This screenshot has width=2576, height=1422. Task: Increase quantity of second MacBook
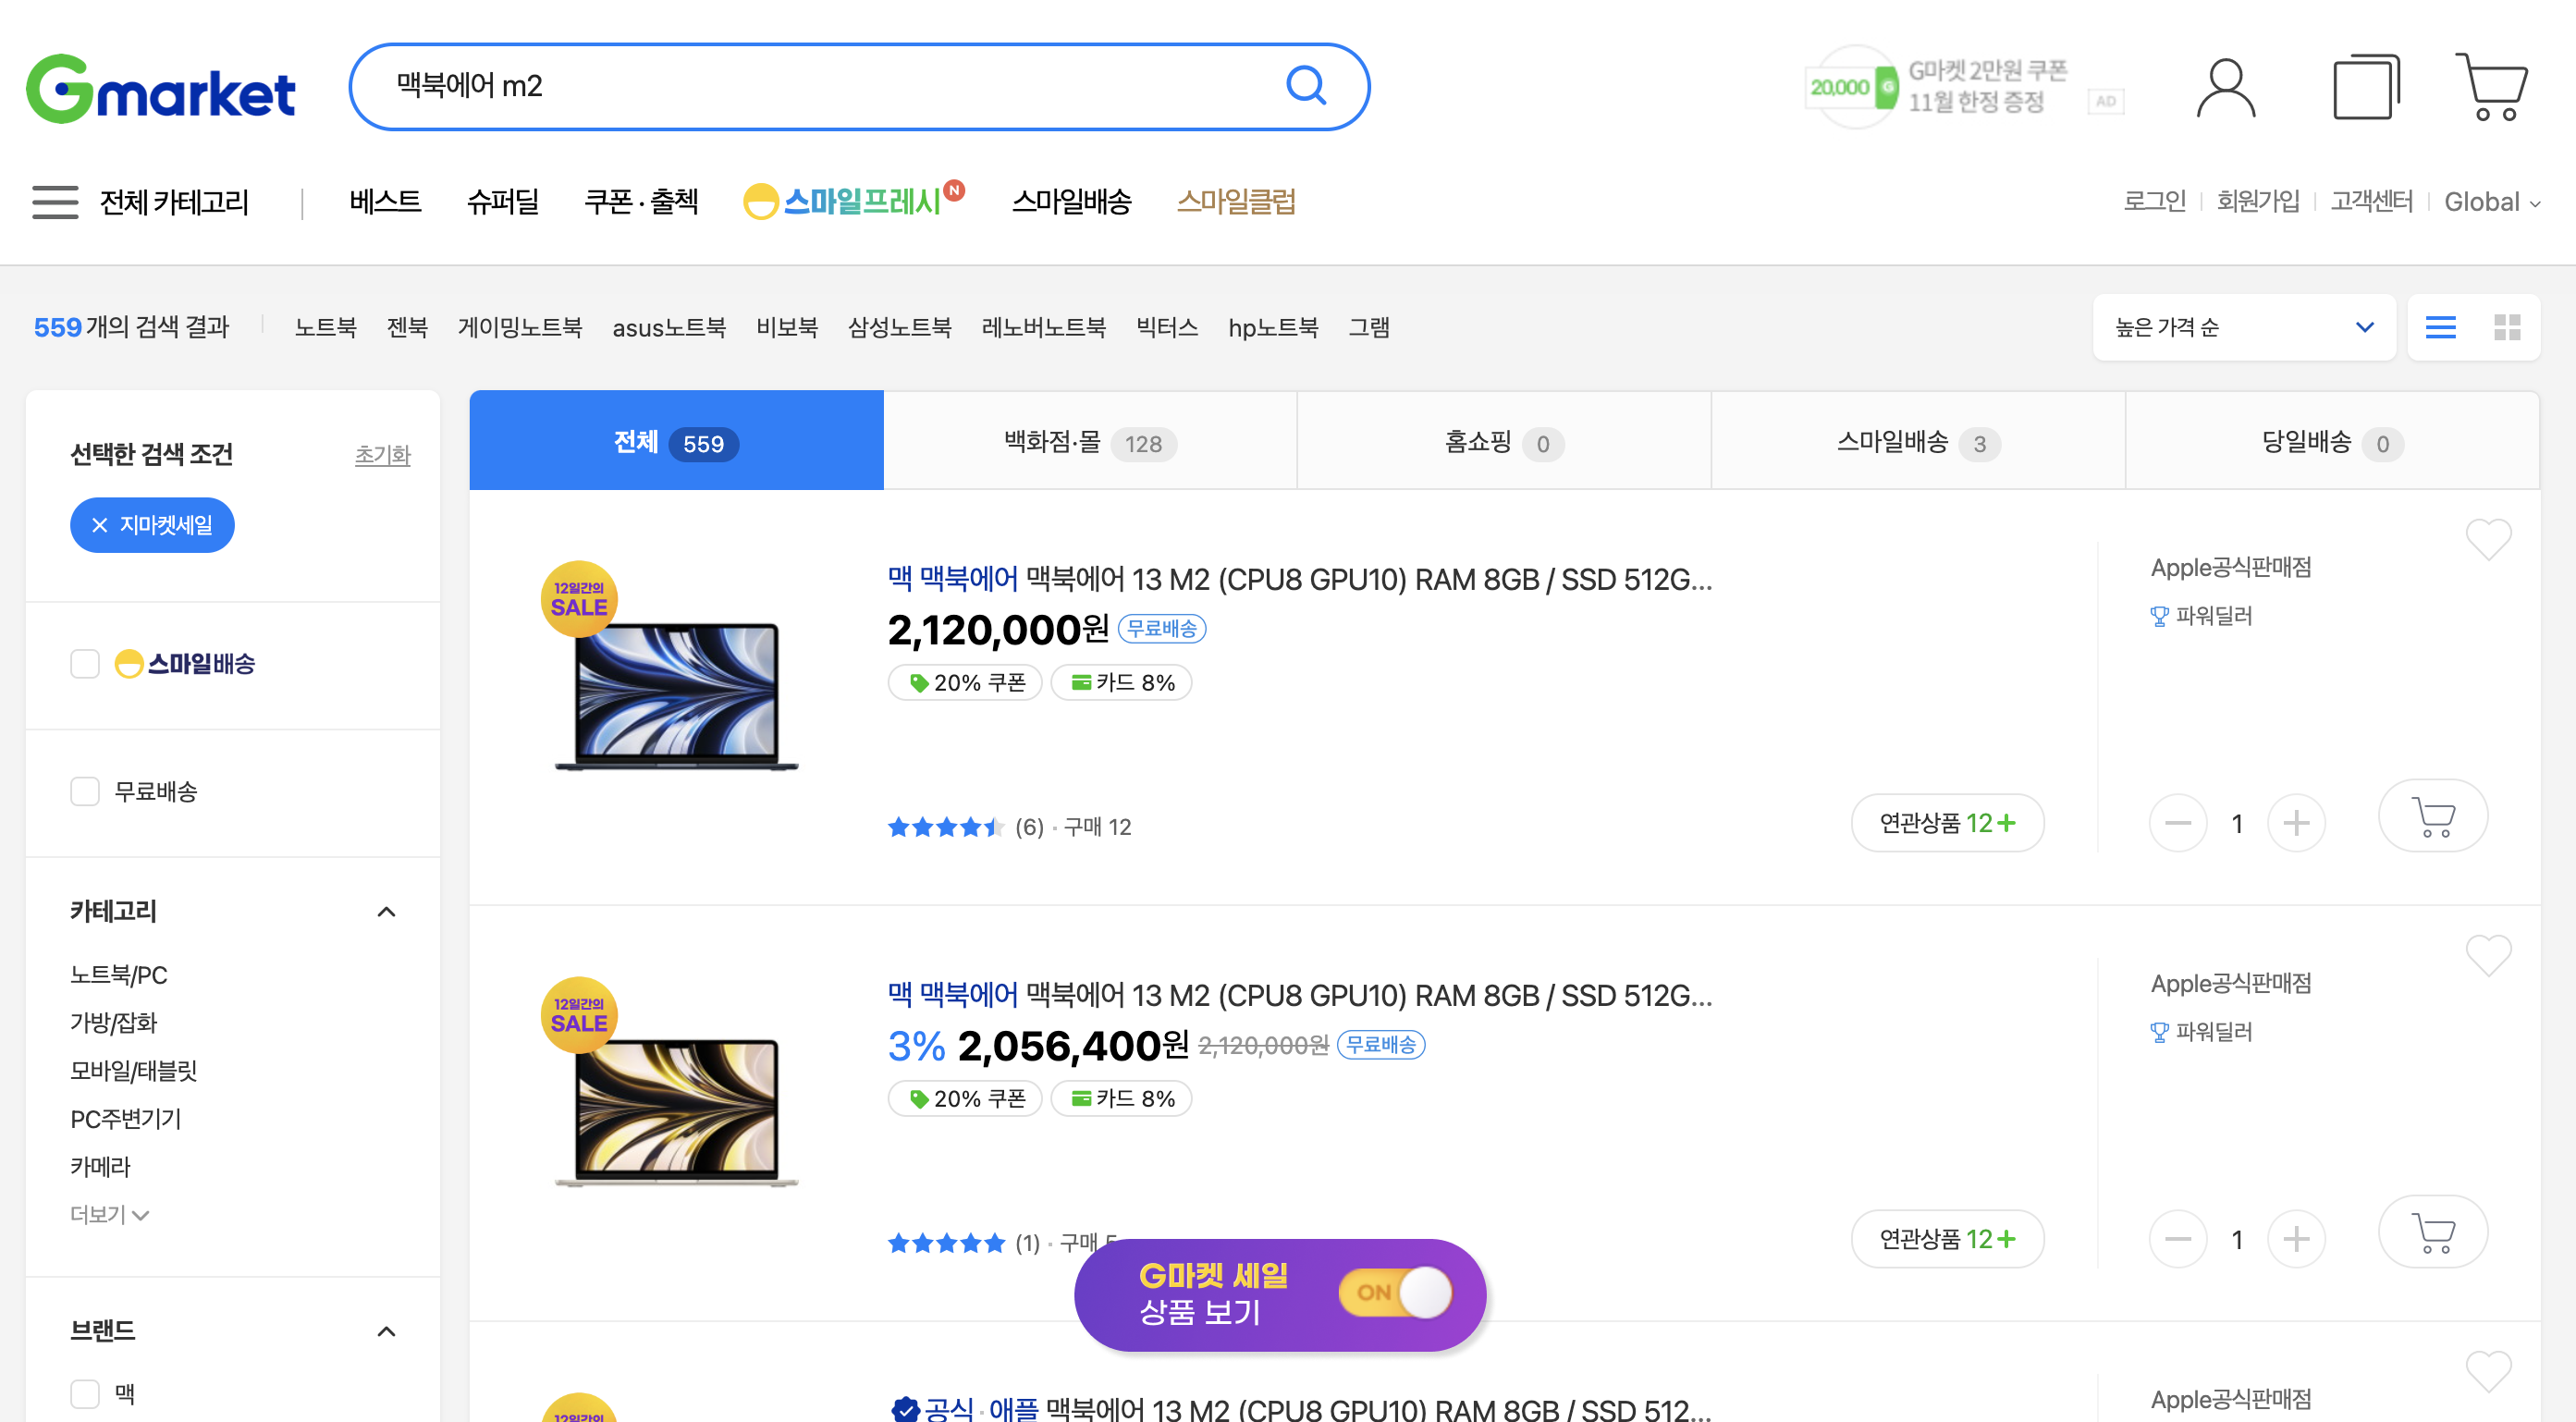click(2296, 1239)
